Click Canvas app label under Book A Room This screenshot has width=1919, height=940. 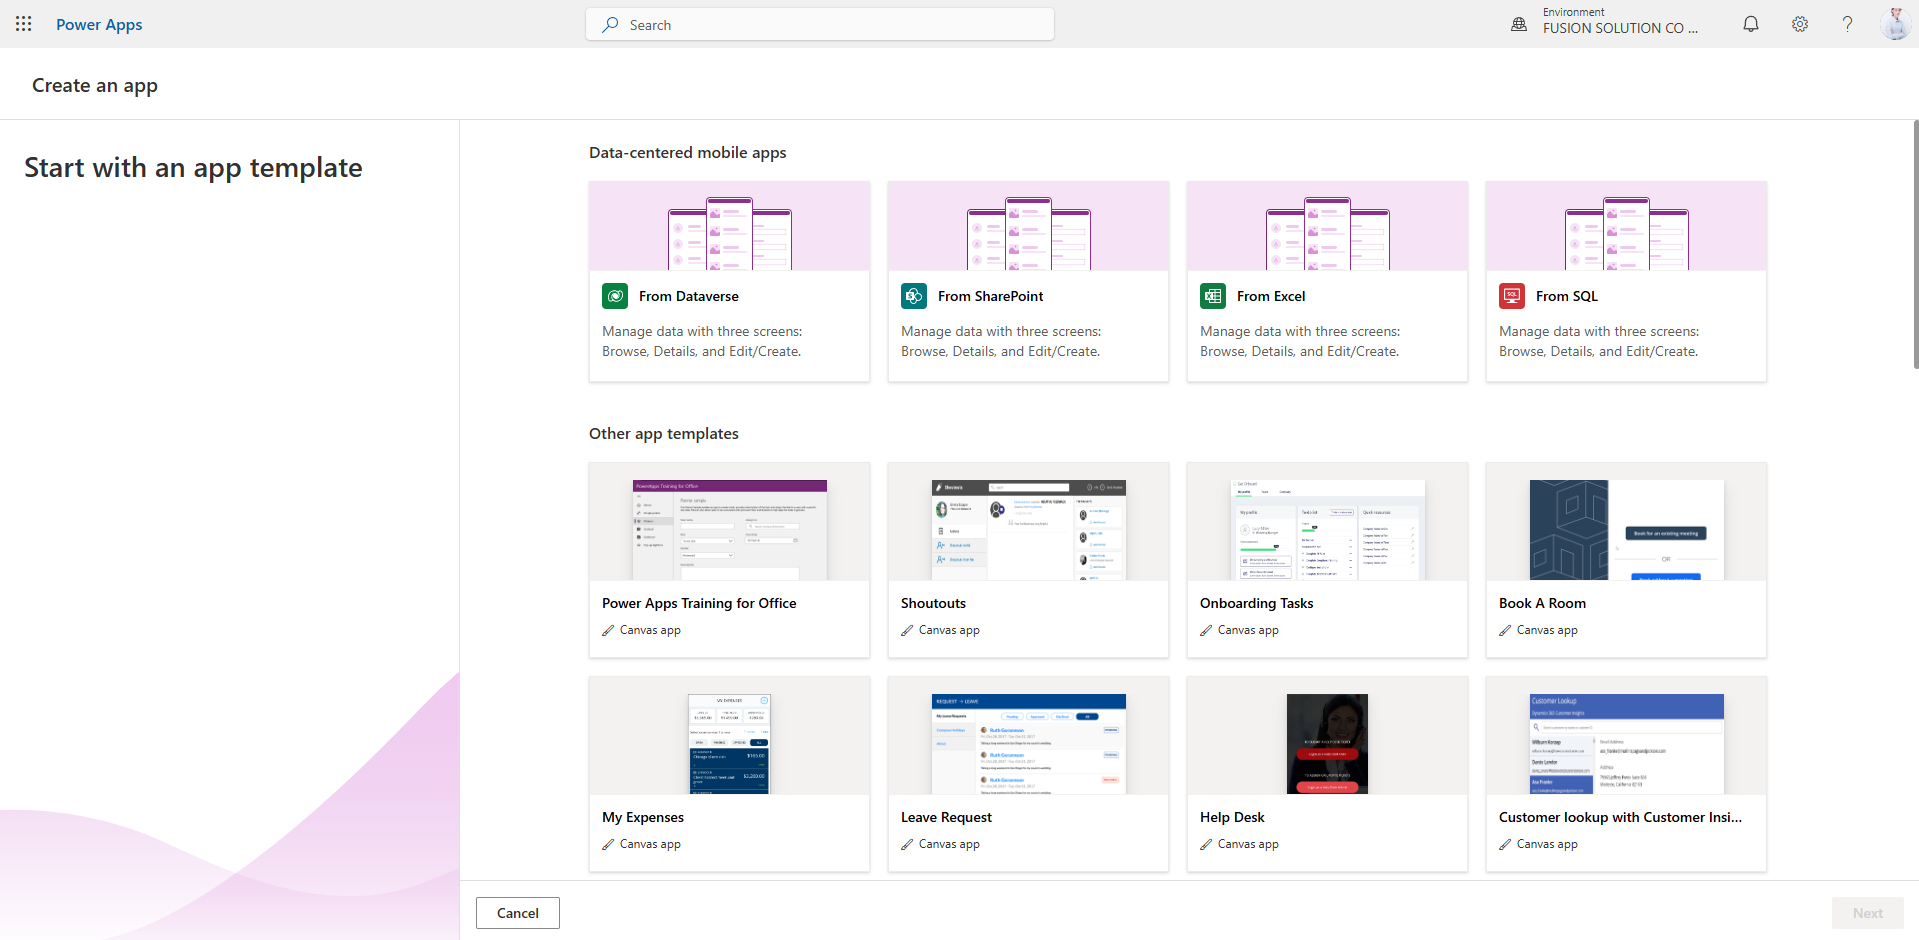pos(1547,630)
